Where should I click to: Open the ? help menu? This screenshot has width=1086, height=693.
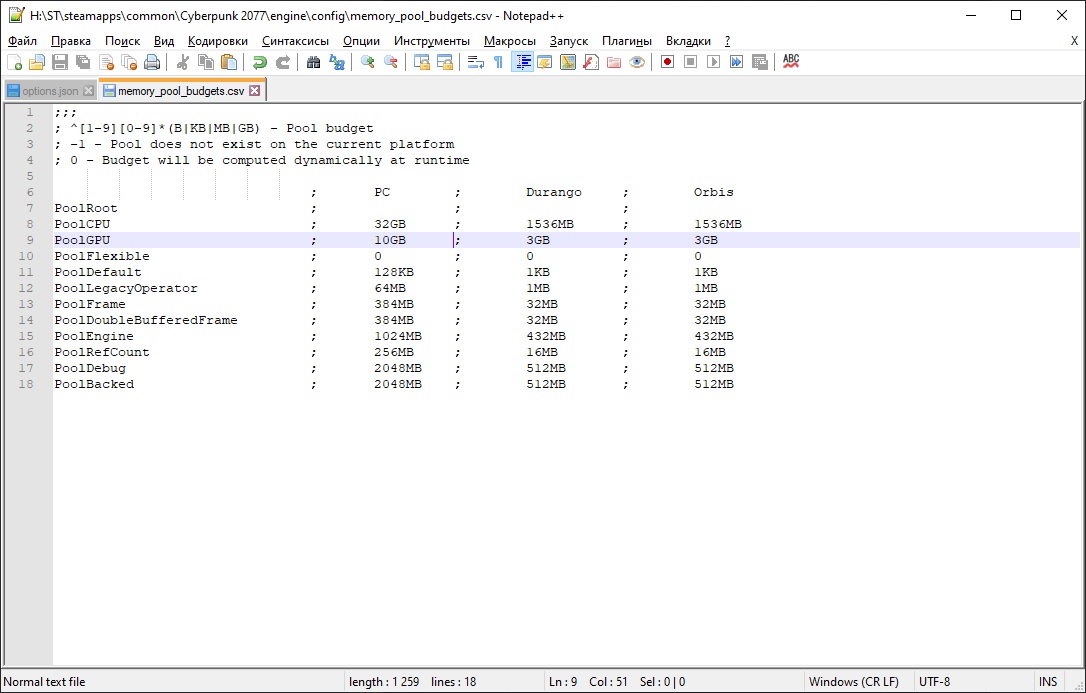point(727,41)
